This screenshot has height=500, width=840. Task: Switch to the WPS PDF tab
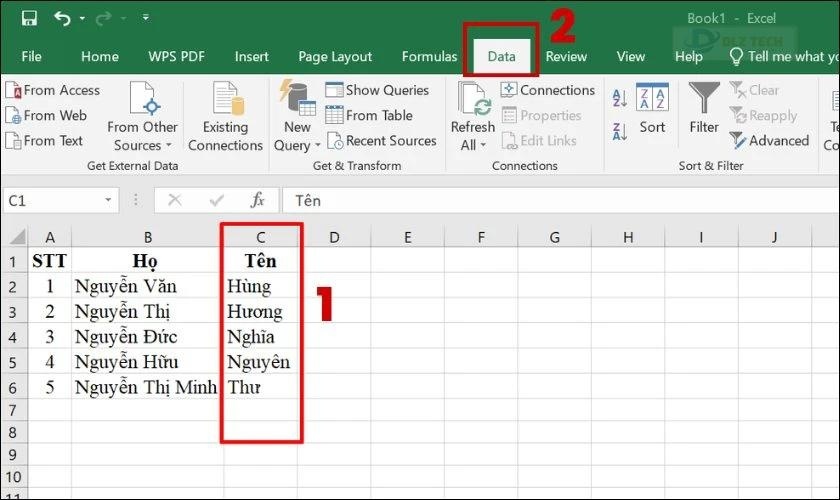(176, 56)
